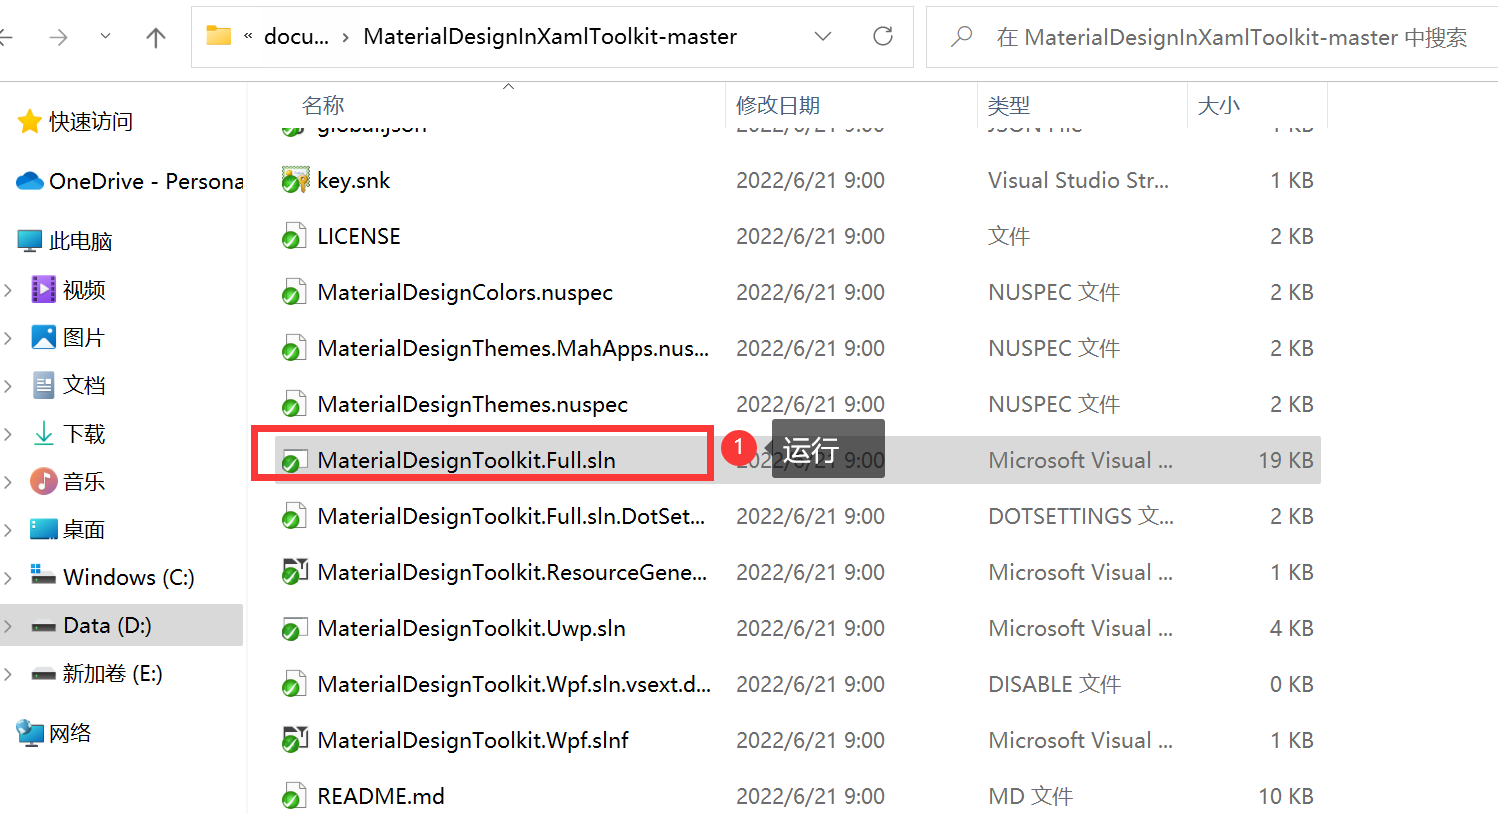The width and height of the screenshot is (1498, 814).
Task: Open 快速访问 in navigation pane
Action: coord(91,122)
